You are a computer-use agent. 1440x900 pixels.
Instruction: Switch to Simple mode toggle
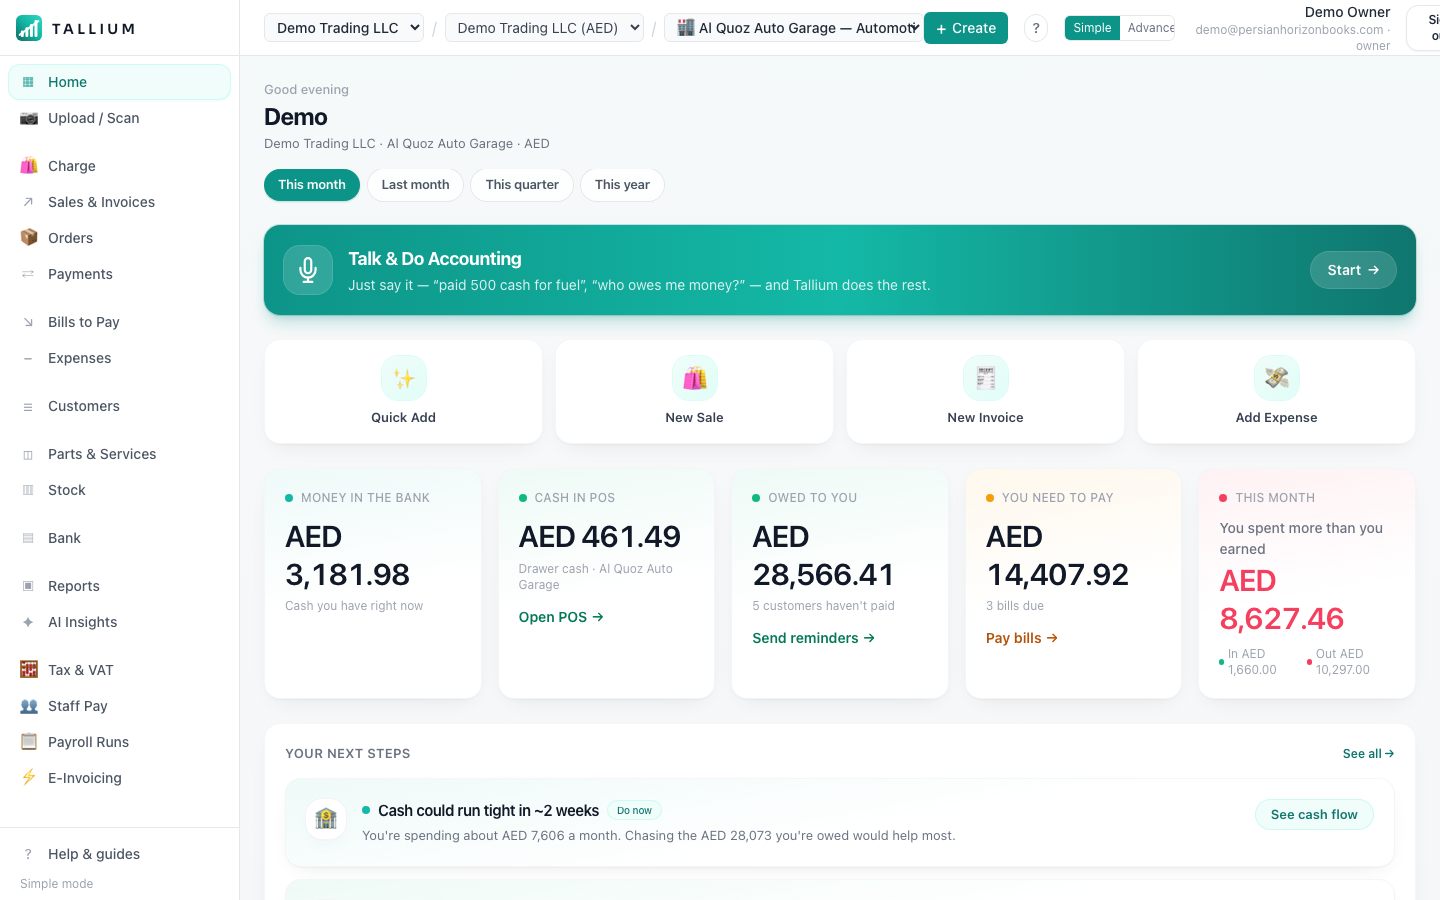point(1092,28)
